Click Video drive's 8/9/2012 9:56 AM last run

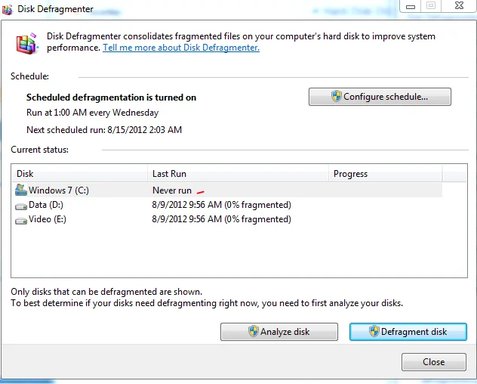[x=221, y=219]
